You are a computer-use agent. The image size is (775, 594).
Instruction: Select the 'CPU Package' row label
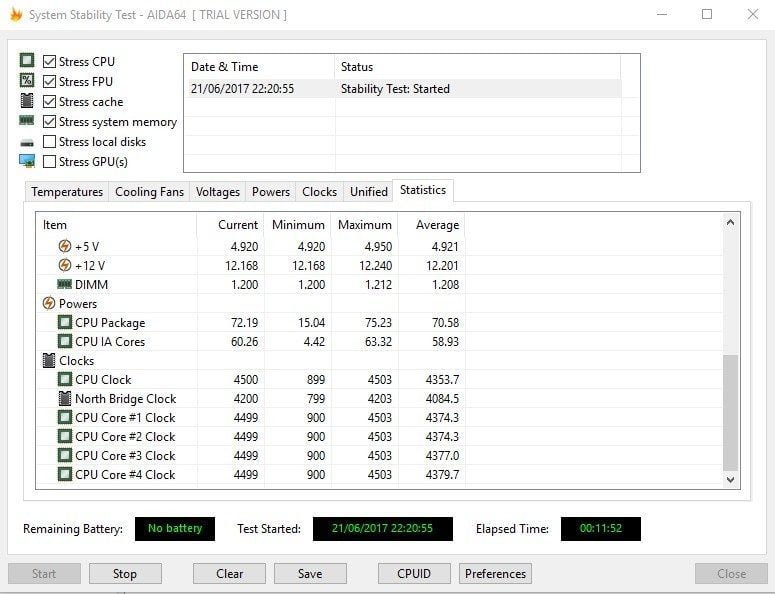(x=110, y=323)
